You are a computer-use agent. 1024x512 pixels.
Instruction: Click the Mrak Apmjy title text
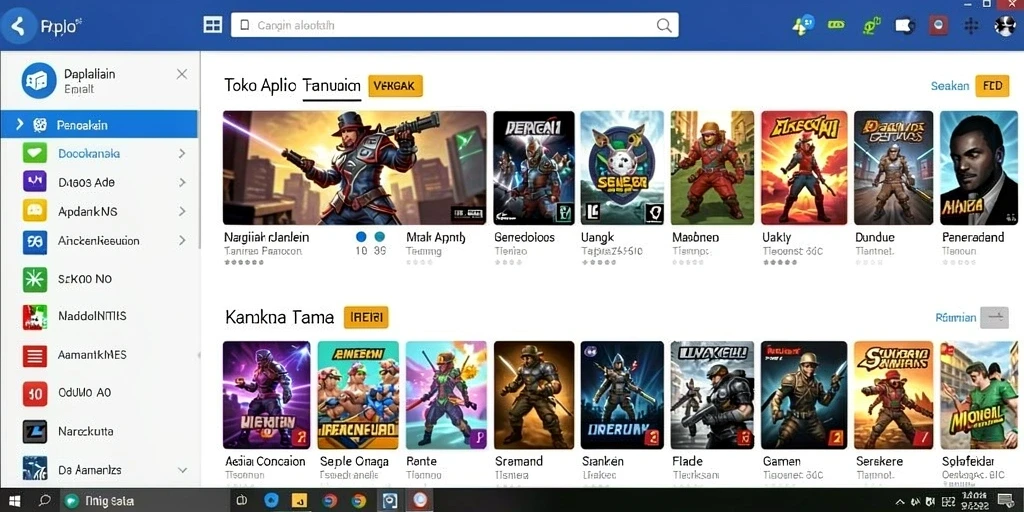(436, 237)
